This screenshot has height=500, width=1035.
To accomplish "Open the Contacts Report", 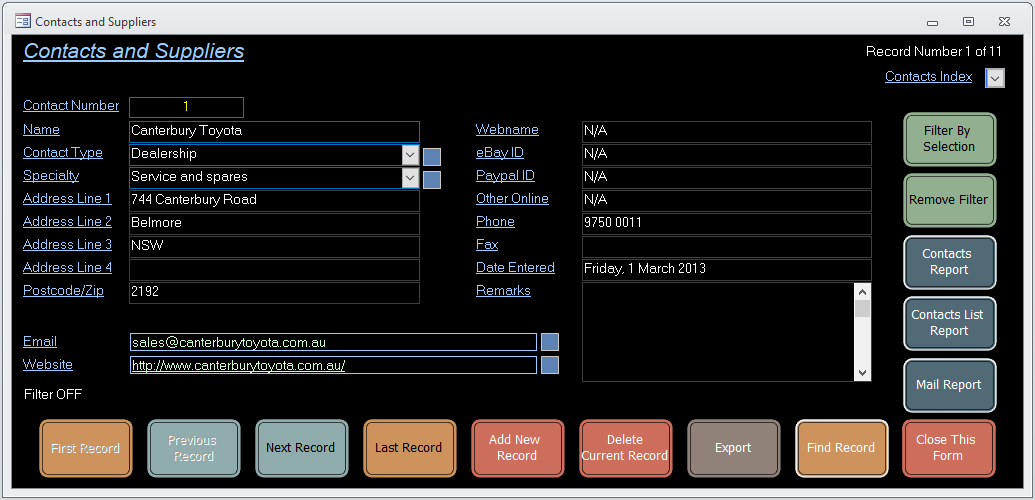I will point(949,262).
